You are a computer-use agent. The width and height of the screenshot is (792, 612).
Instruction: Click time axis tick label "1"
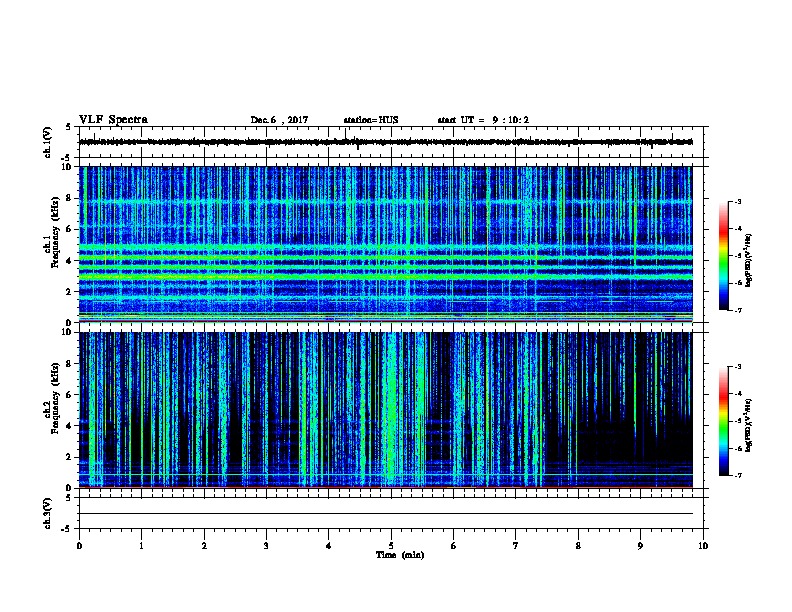pyautogui.click(x=141, y=546)
